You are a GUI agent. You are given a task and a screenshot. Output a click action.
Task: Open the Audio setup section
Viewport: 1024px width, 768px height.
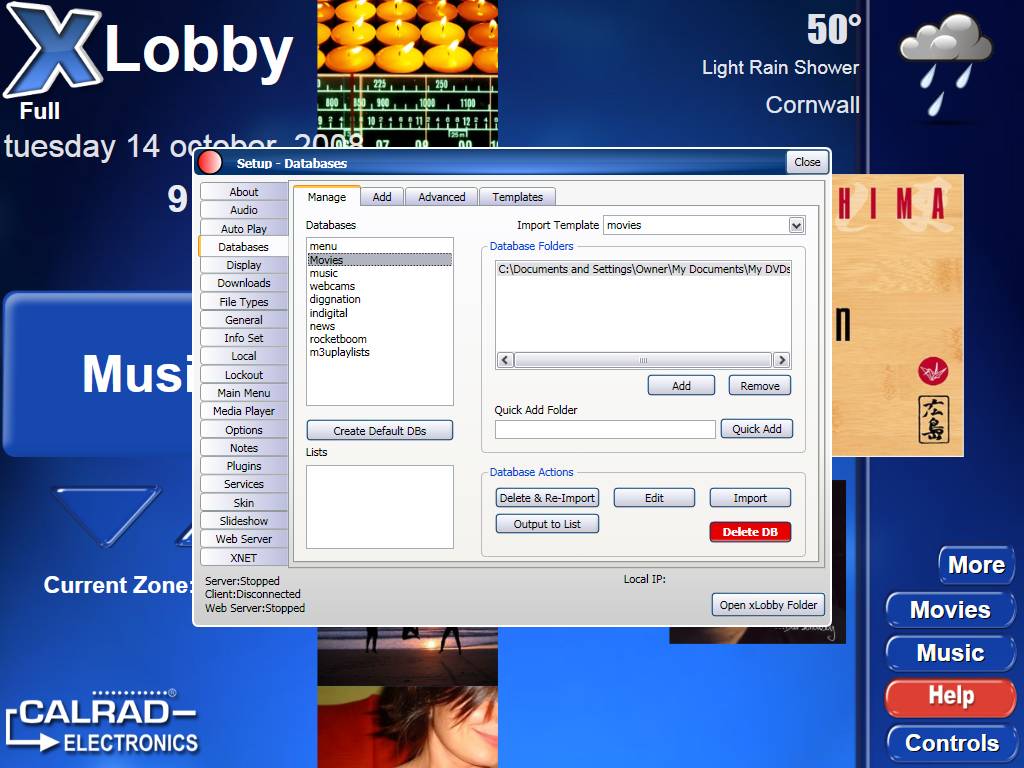point(244,210)
